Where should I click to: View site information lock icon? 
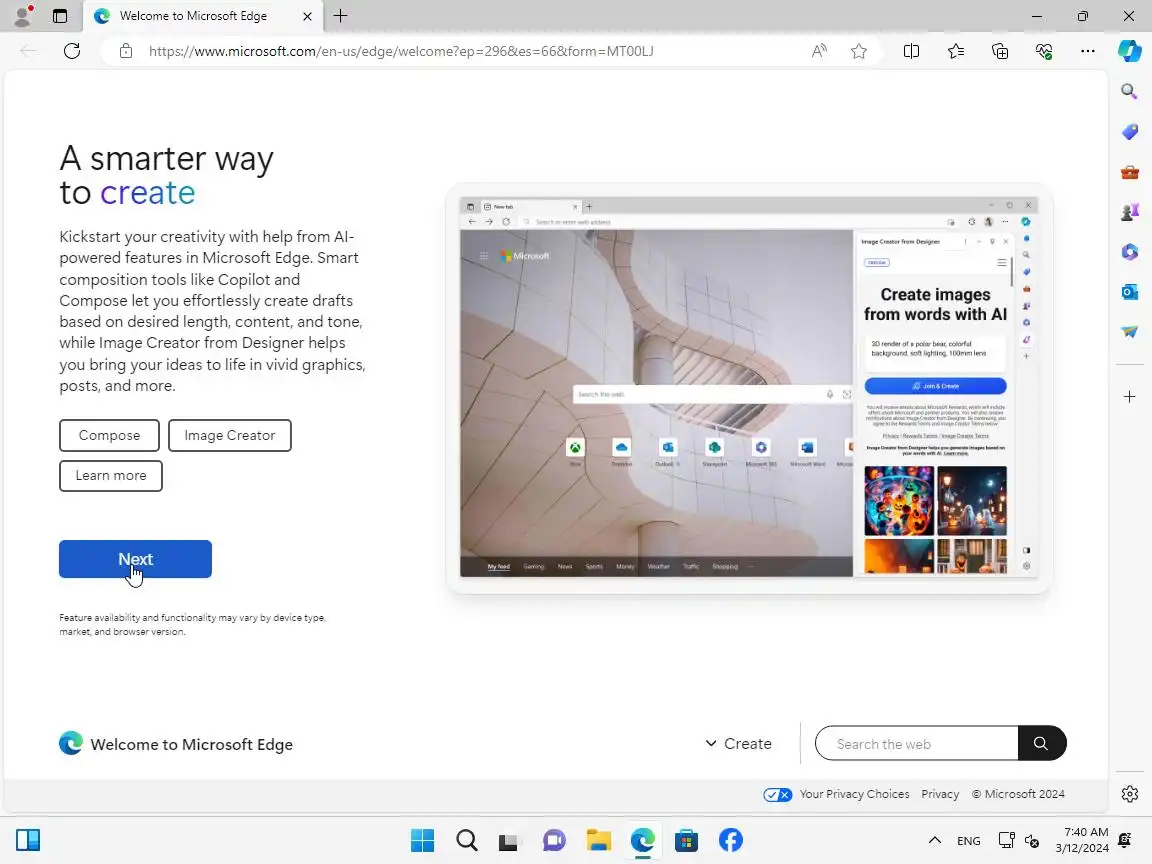pyautogui.click(x=126, y=51)
